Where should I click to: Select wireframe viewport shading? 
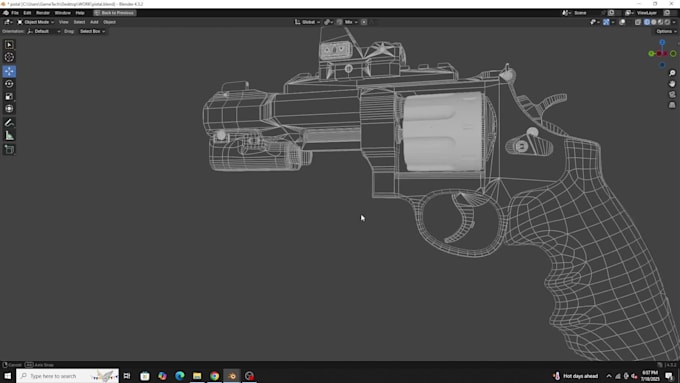[x=647, y=22]
